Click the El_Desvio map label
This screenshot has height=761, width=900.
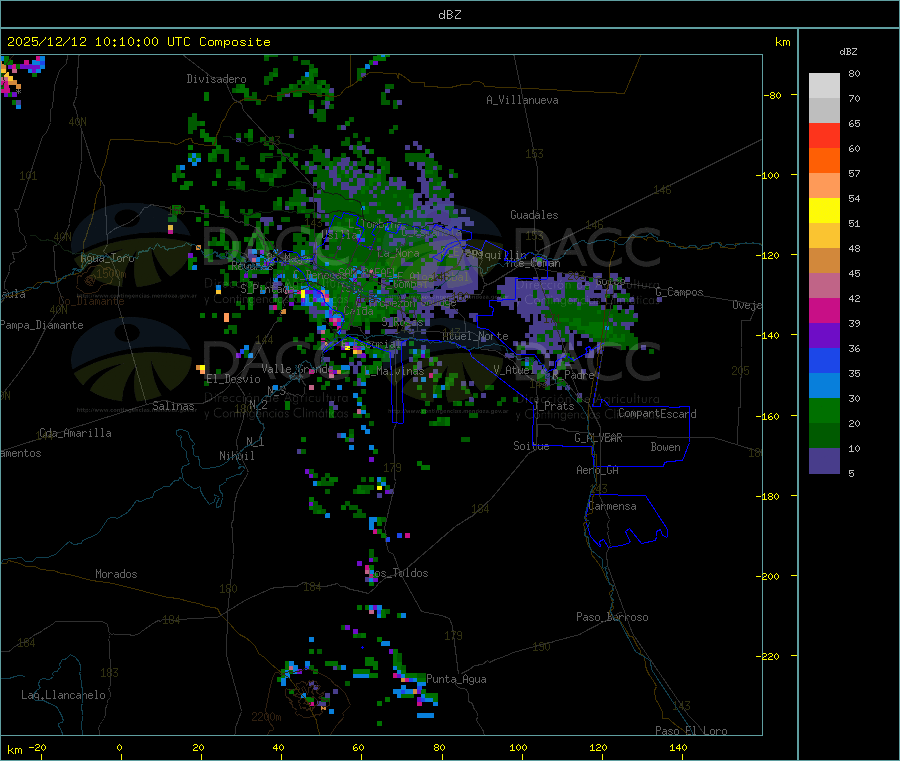(233, 379)
